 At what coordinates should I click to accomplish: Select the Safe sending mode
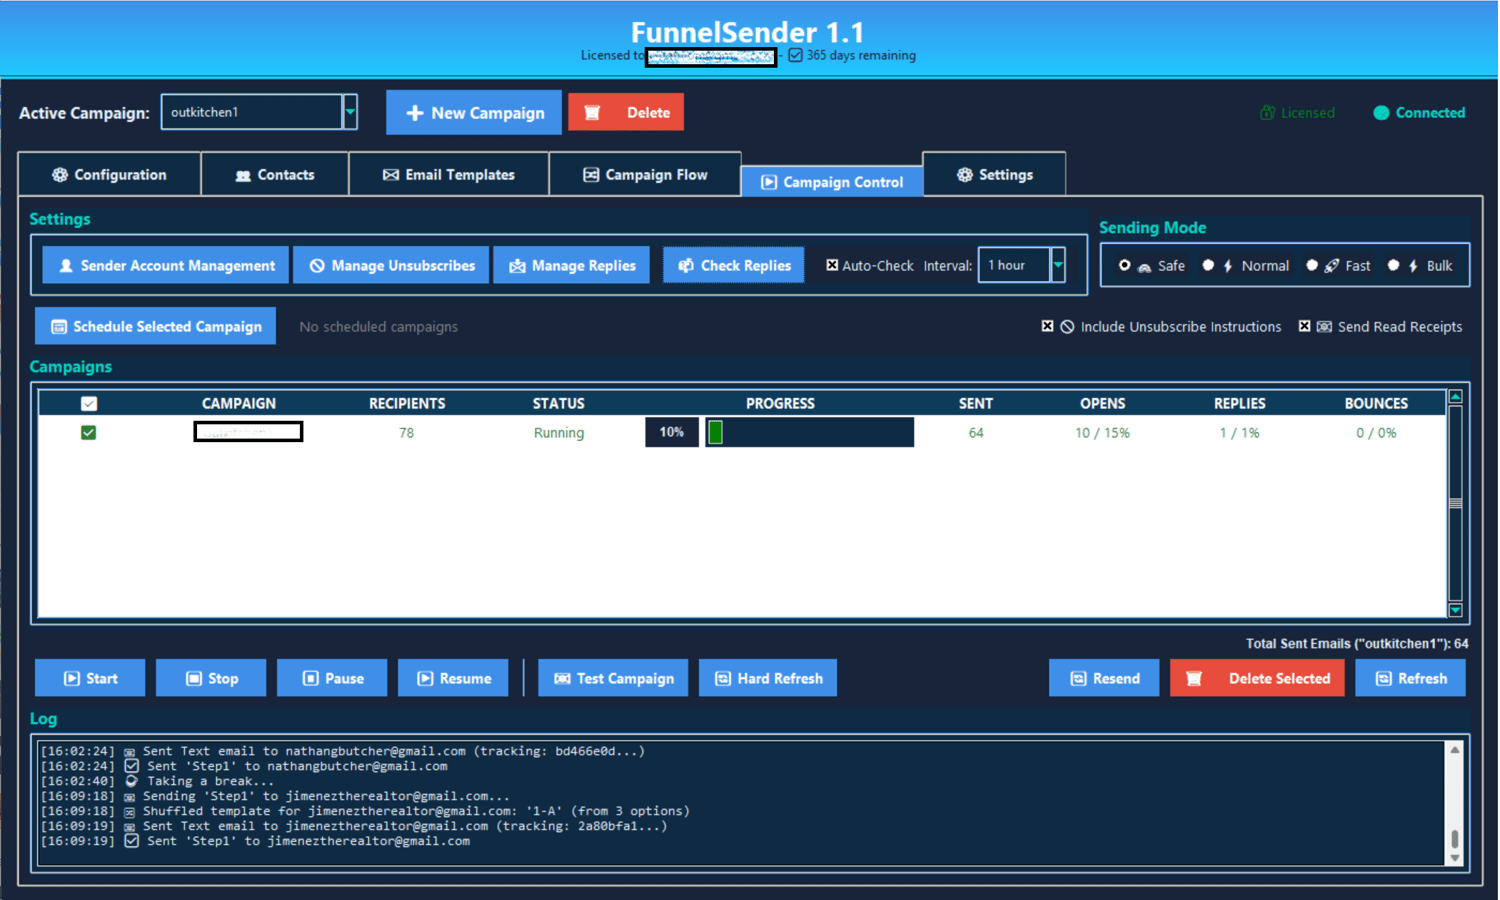click(1125, 265)
